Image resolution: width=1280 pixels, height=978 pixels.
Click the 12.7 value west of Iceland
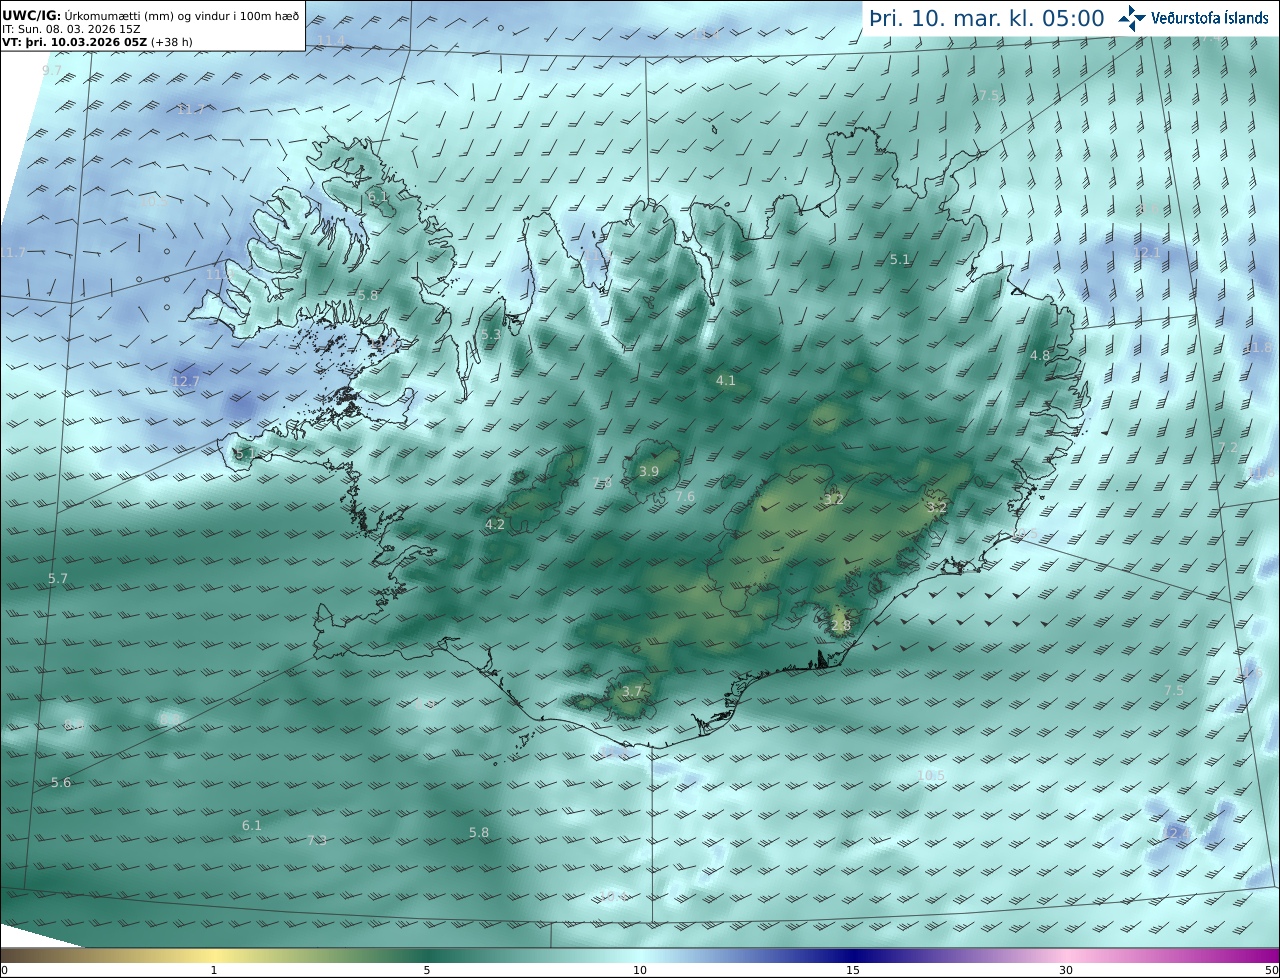coord(186,381)
